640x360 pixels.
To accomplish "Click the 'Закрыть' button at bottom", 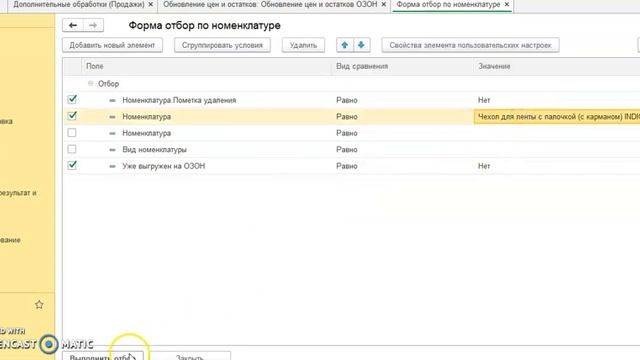I will [190, 356].
